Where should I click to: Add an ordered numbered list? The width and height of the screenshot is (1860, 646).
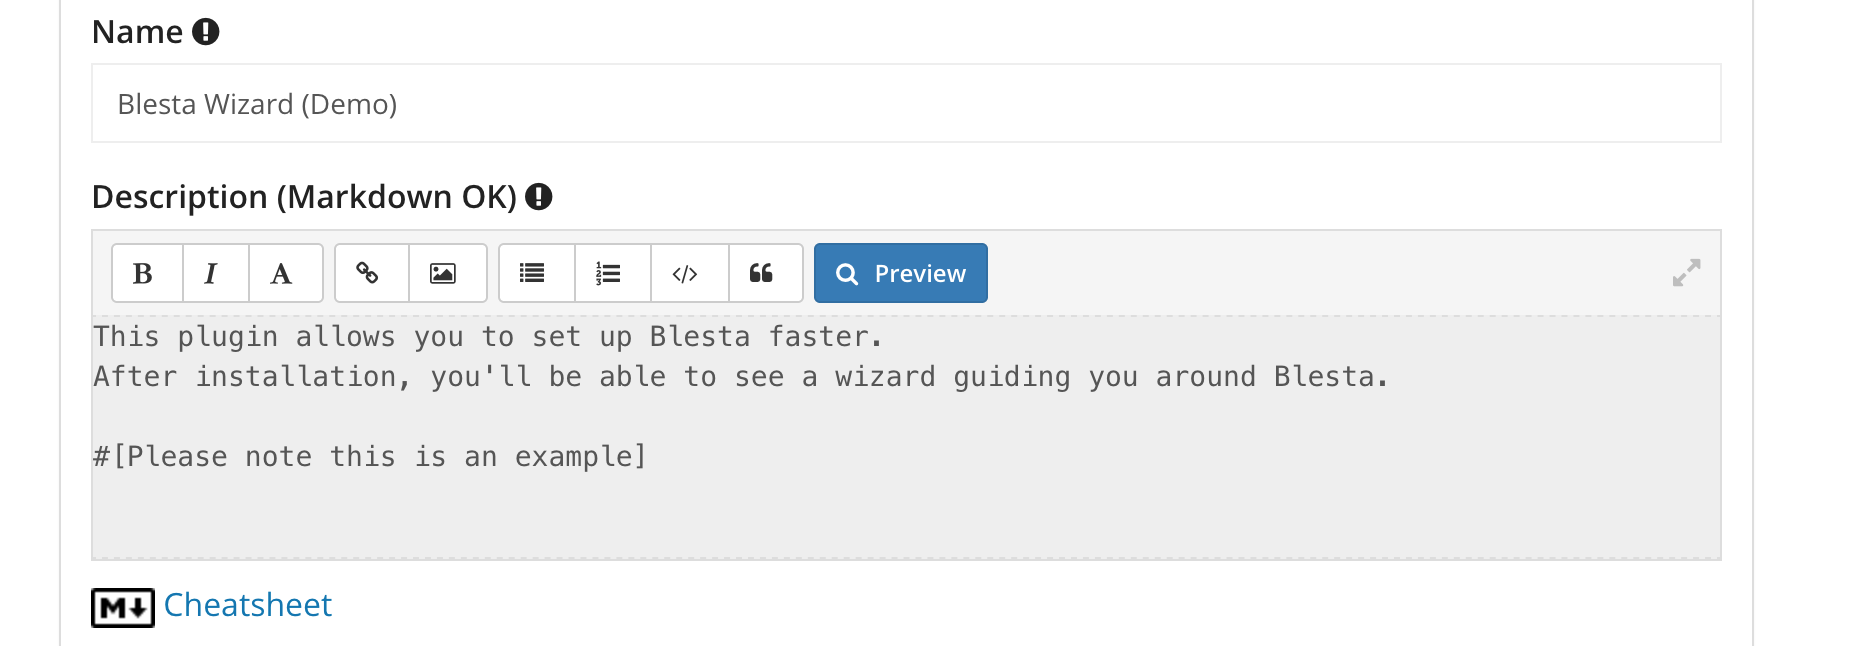pos(608,273)
